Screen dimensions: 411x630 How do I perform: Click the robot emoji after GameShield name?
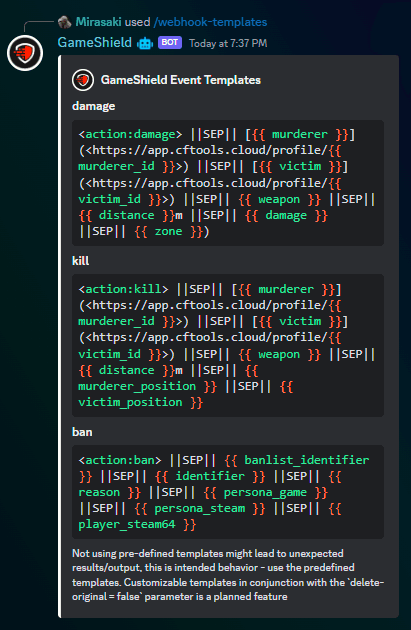pyautogui.click(x=145, y=43)
